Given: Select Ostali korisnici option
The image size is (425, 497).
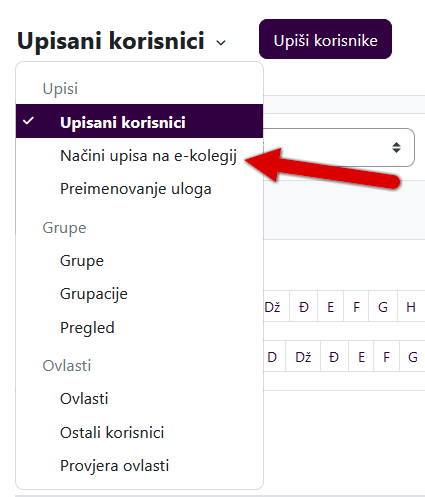Looking at the screenshot, I should [x=112, y=433].
